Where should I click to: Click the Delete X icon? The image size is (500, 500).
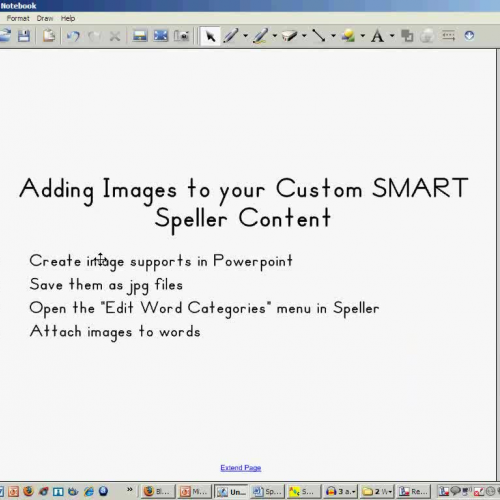click(115, 36)
